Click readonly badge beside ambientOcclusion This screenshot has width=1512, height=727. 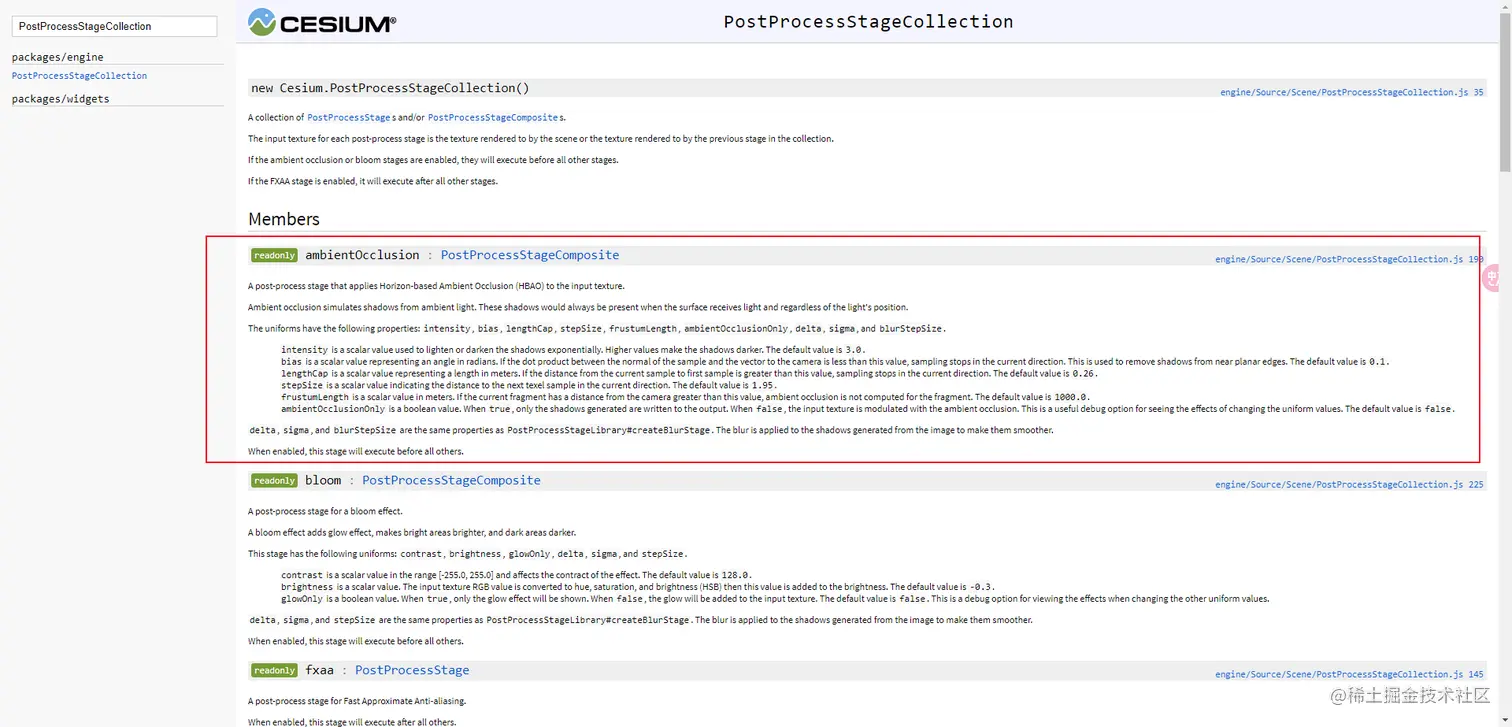(x=274, y=256)
